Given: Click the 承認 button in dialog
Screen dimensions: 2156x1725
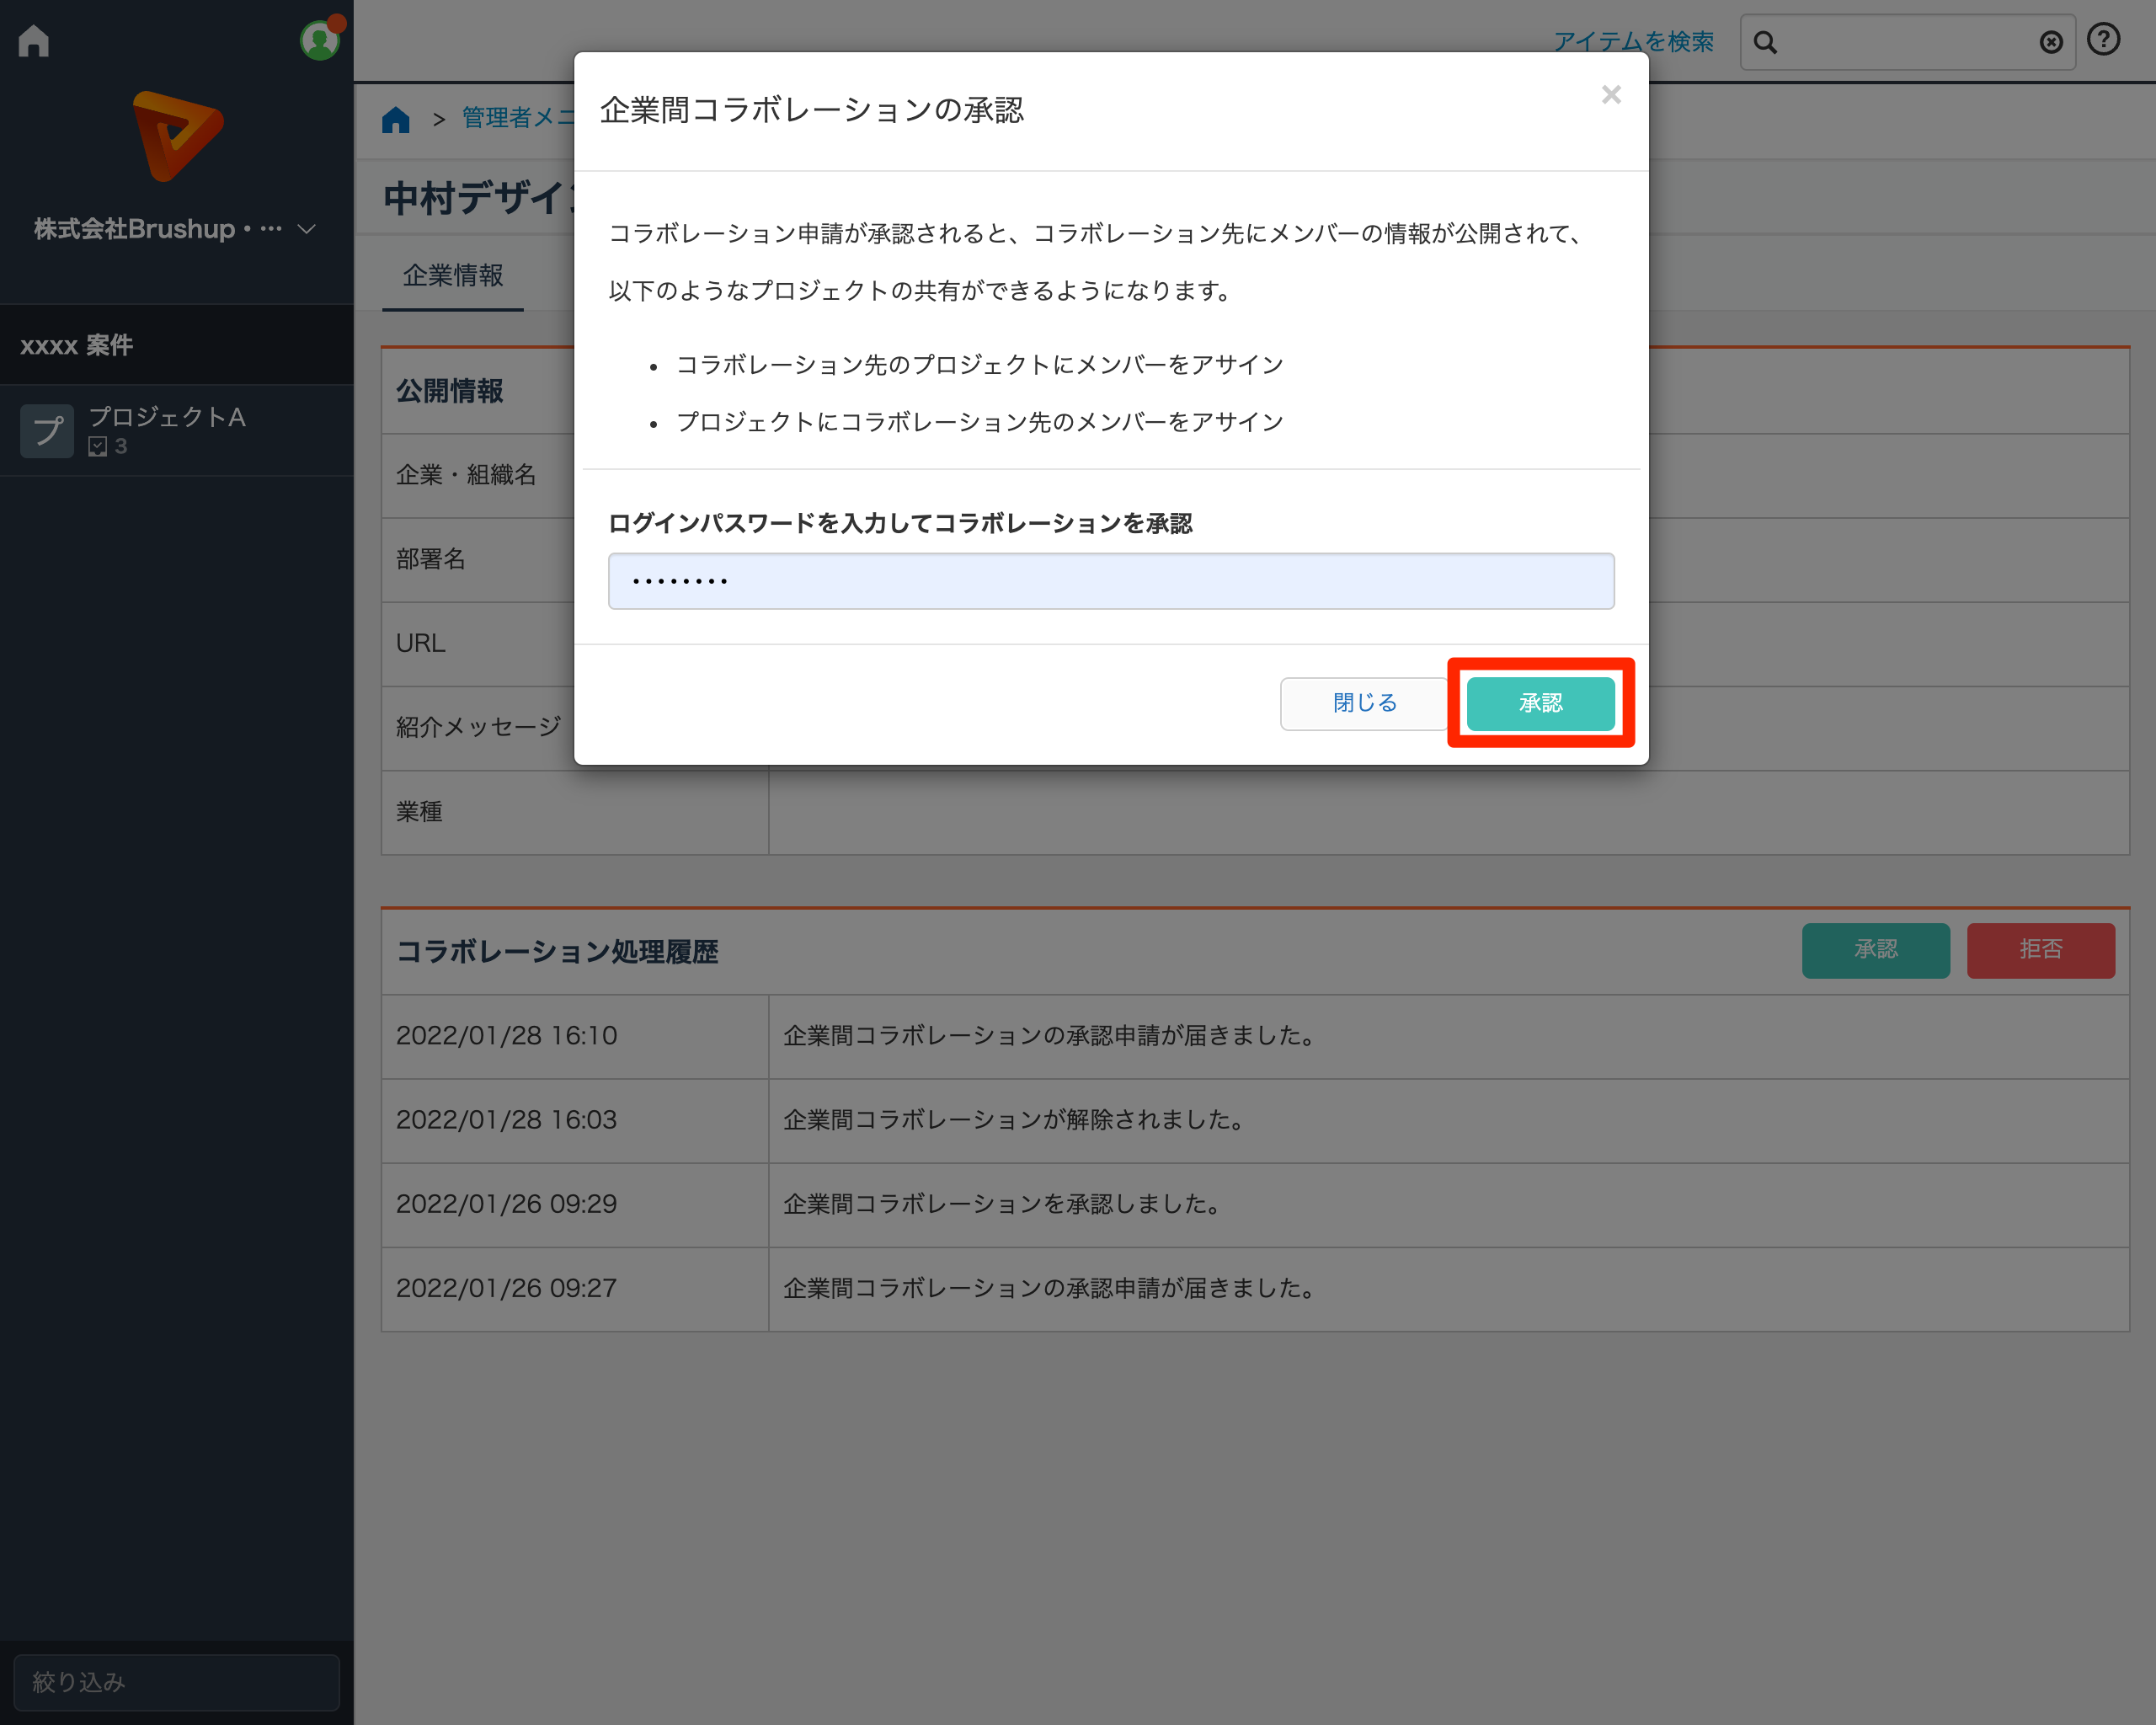Looking at the screenshot, I should pyautogui.click(x=1540, y=703).
